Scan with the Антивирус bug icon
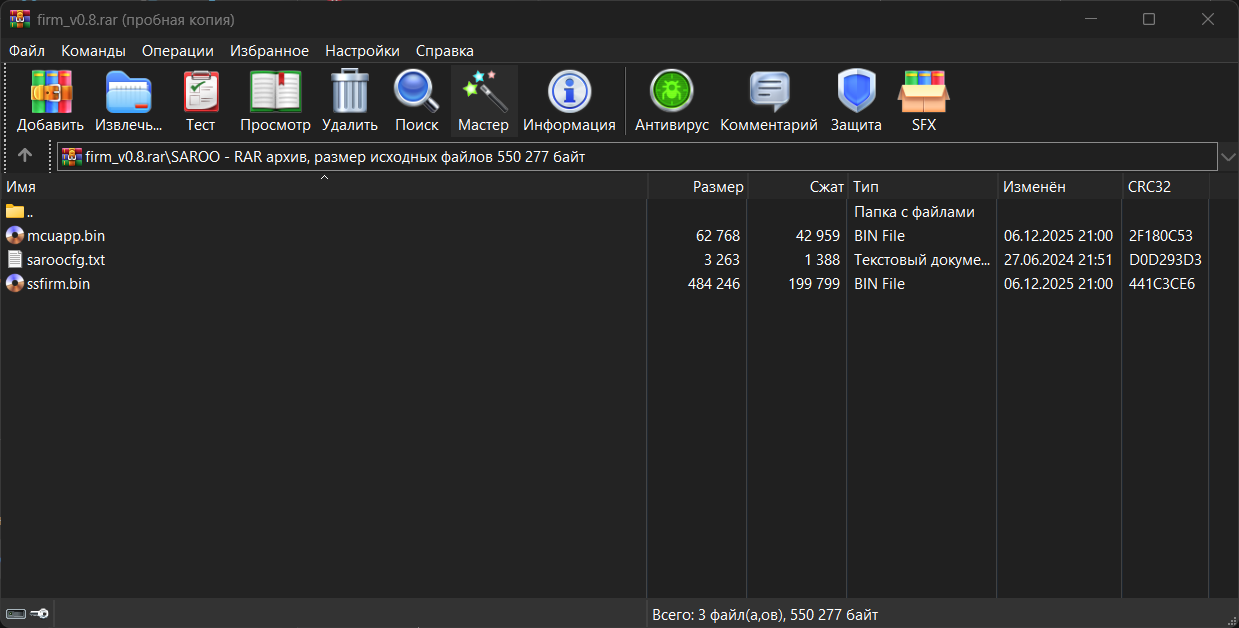1239x628 pixels. [671, 93]
